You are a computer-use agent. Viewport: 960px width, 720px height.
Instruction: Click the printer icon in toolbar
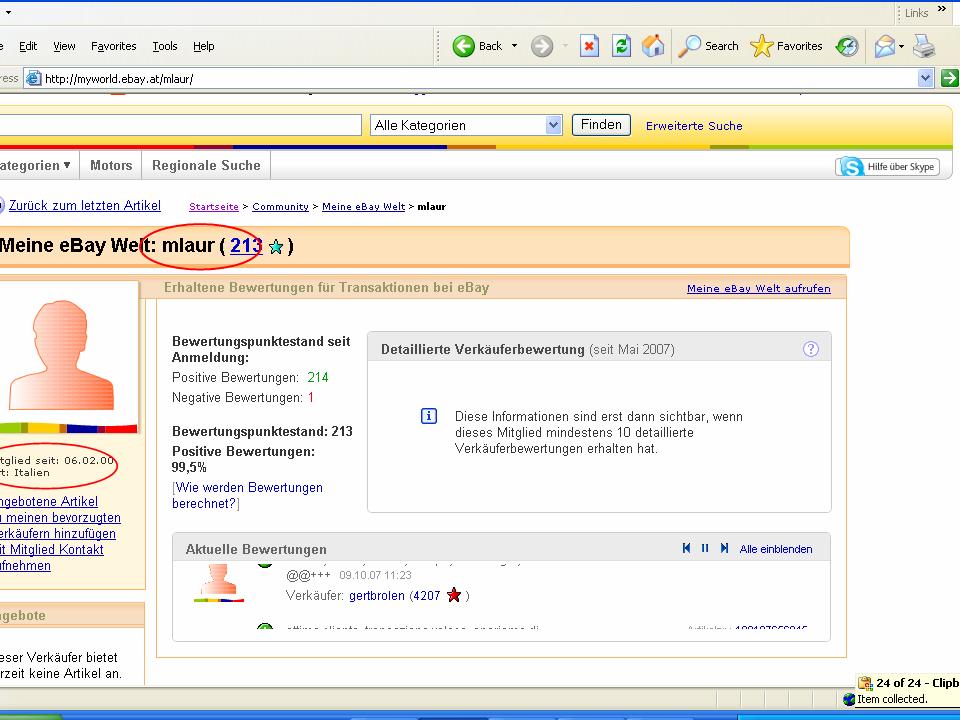click(x=923, y=46)
